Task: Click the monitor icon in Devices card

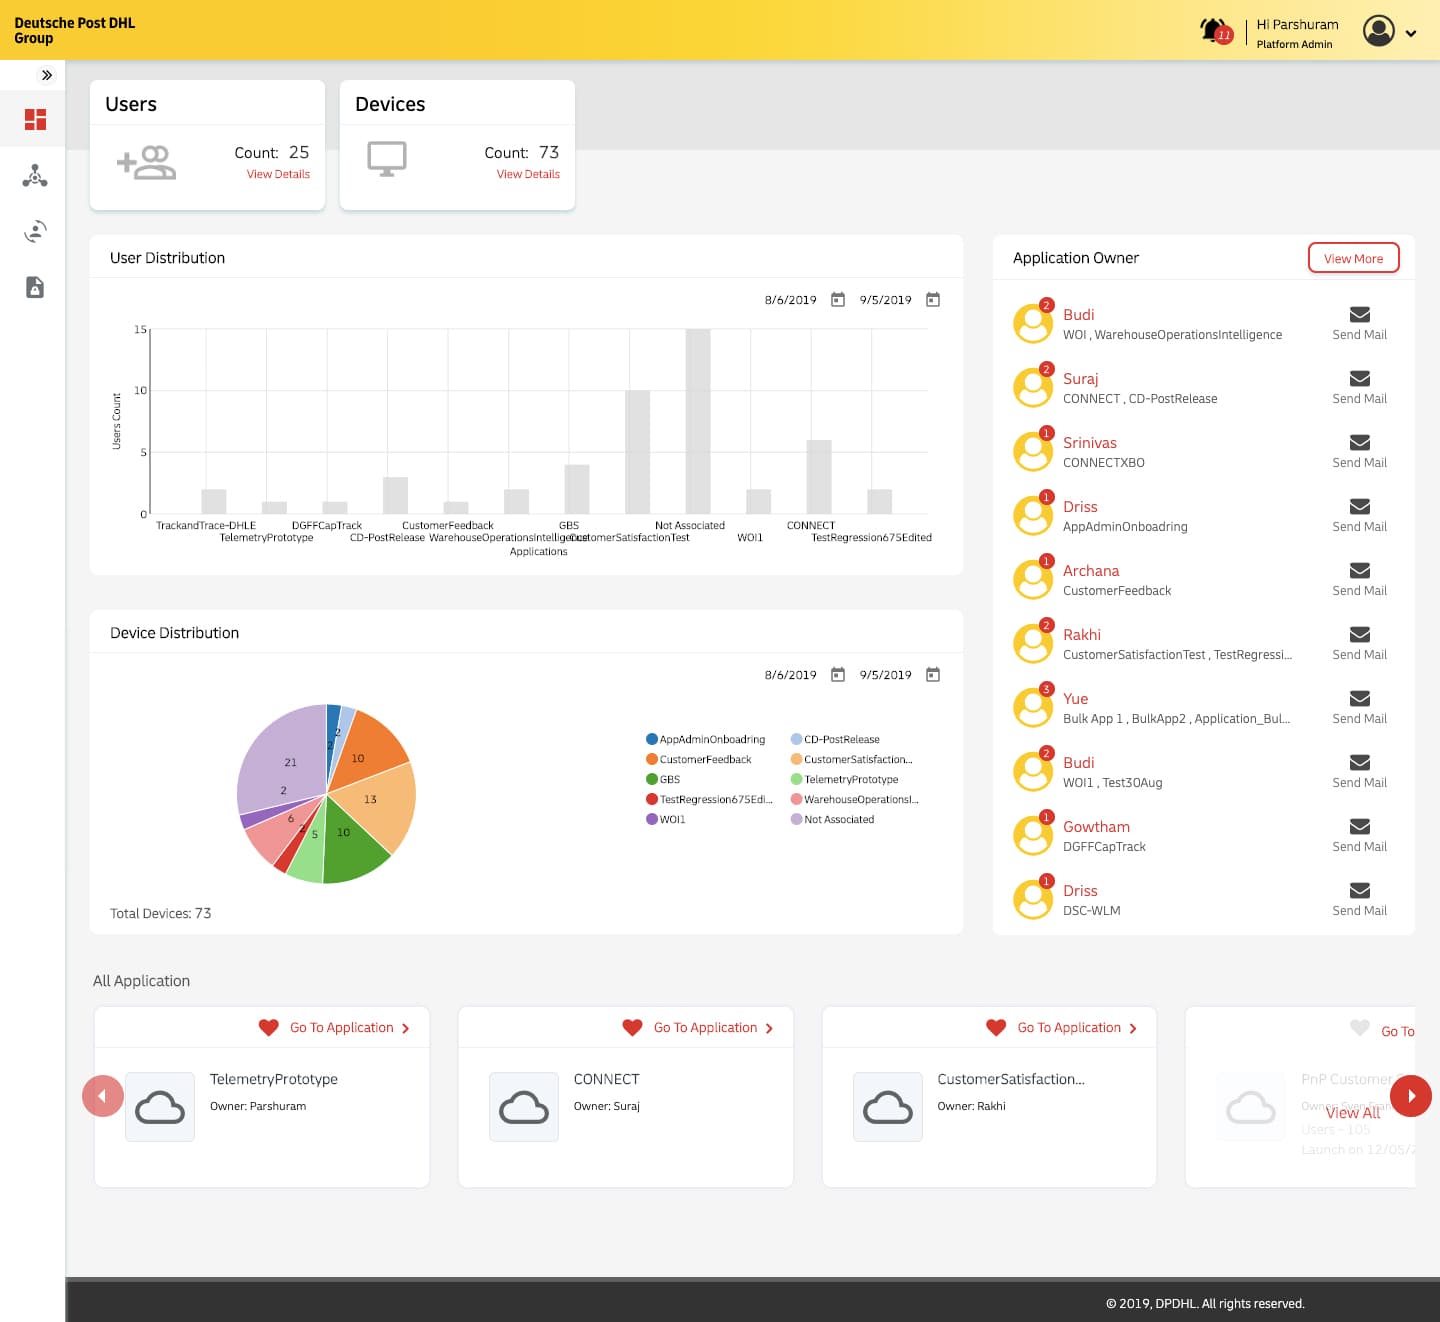Action: (387, 159)
